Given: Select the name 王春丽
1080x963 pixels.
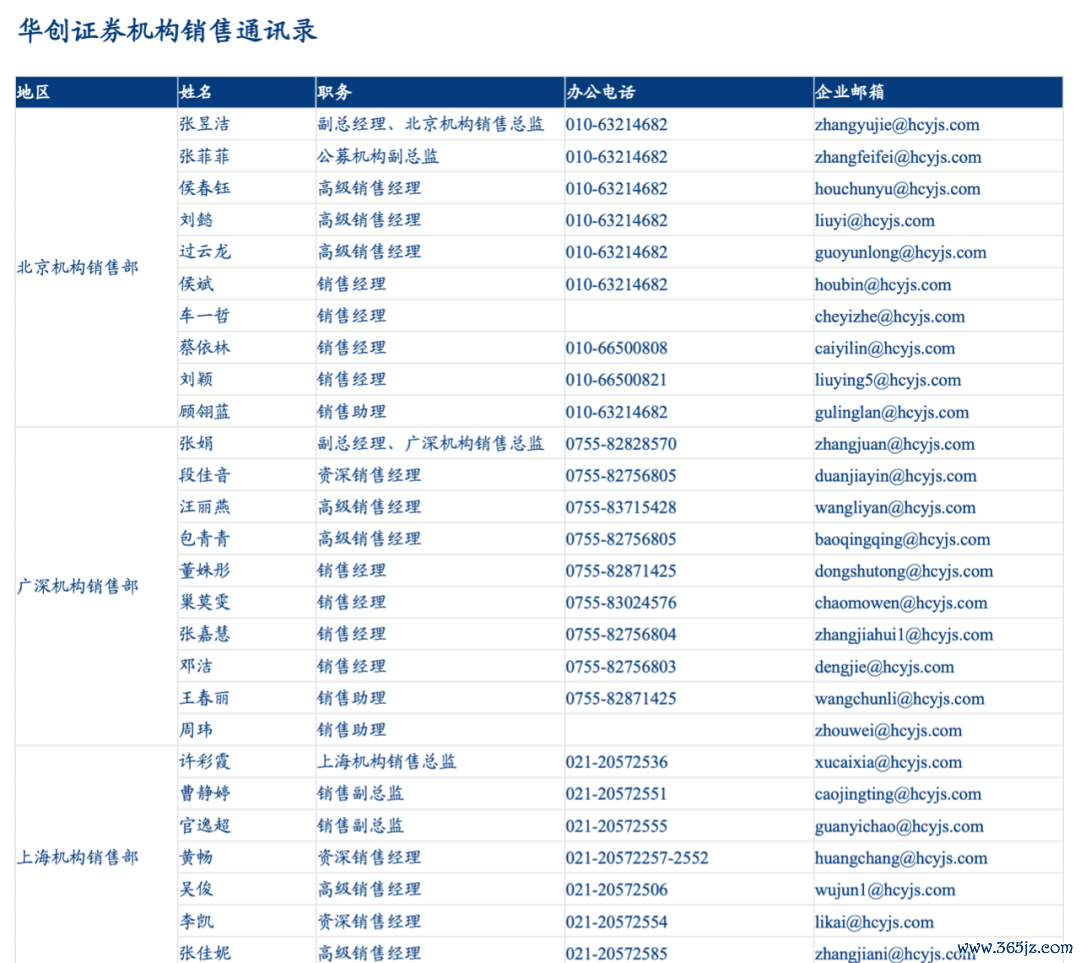Looking at the screenshot, I should (205, 698).
